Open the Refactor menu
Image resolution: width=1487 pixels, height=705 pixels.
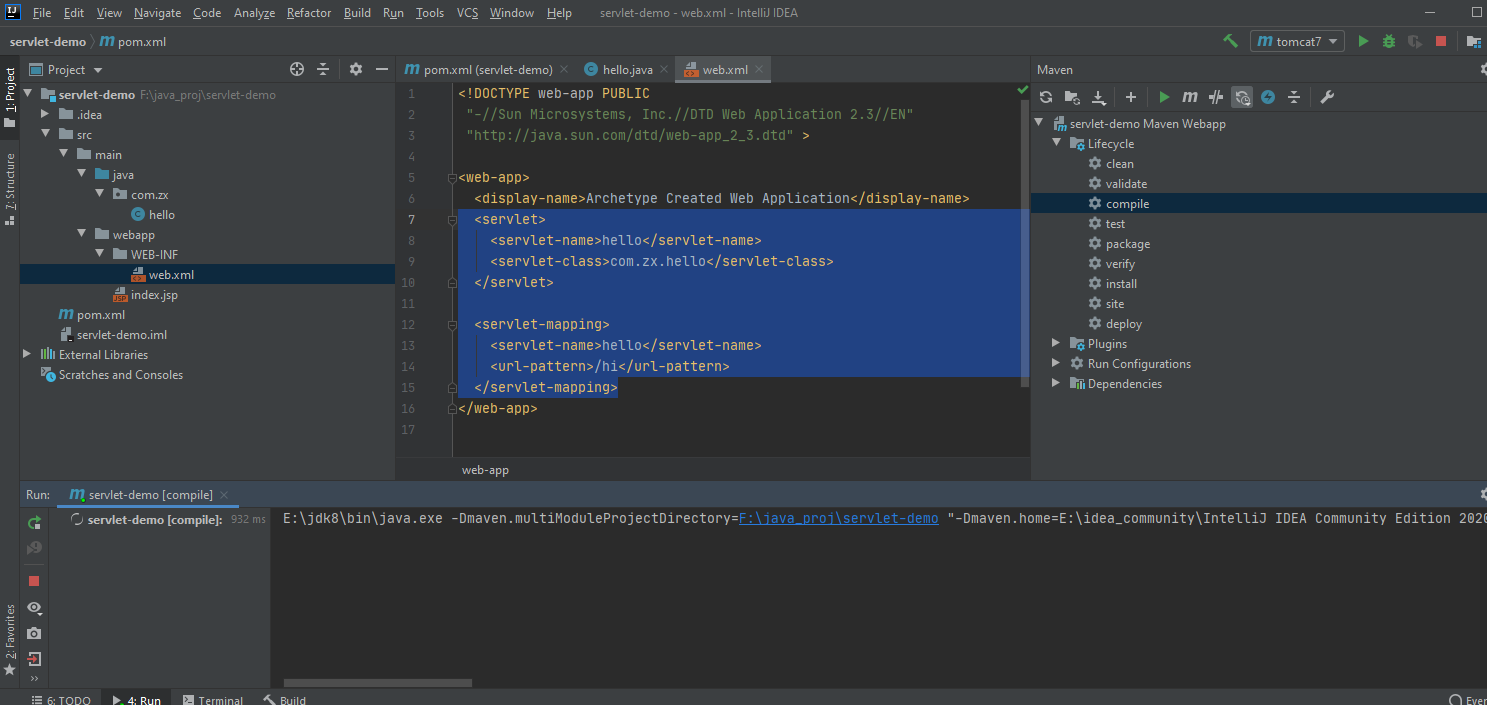pyautogui.click(x=309, y=13)
